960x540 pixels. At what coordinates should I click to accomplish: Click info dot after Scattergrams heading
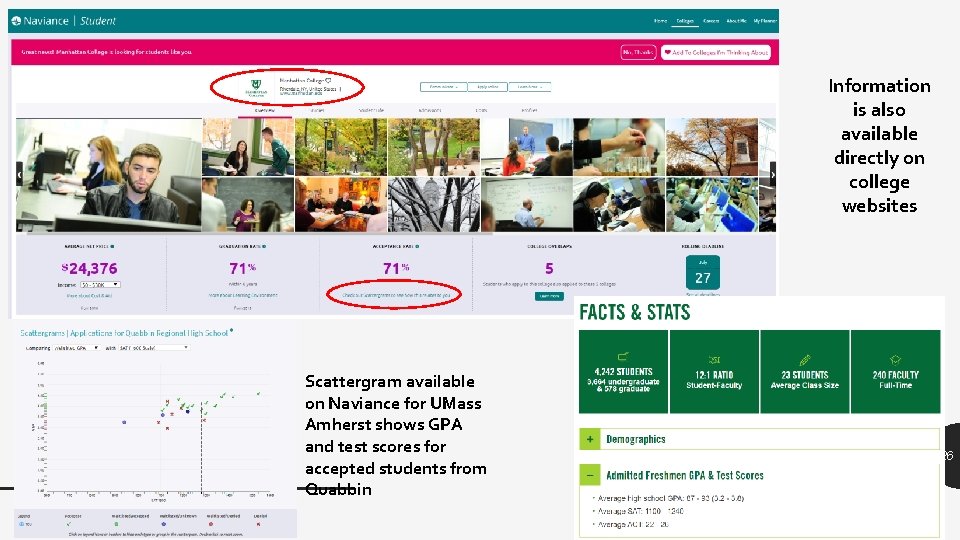(x=231, y=331)
